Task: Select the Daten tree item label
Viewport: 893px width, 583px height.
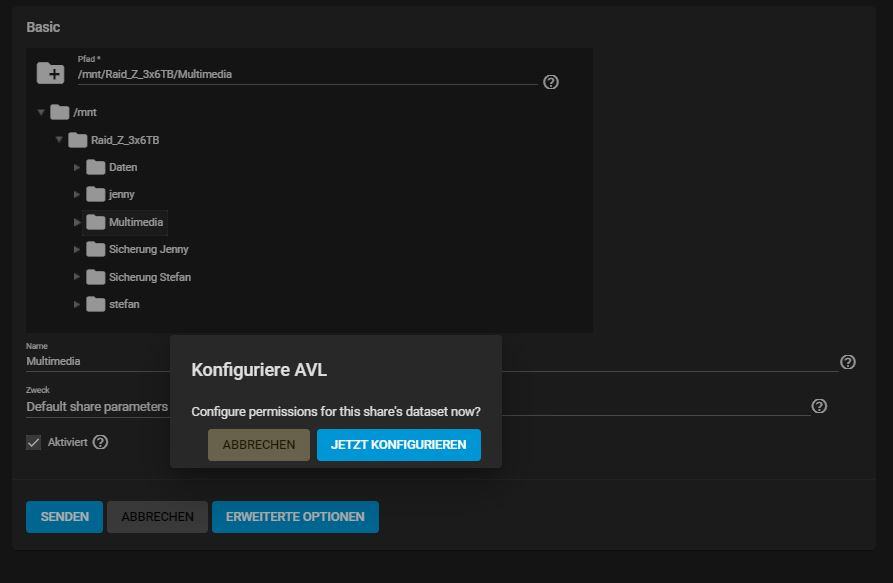Action: pyautogui.click(x=123, y=167)
